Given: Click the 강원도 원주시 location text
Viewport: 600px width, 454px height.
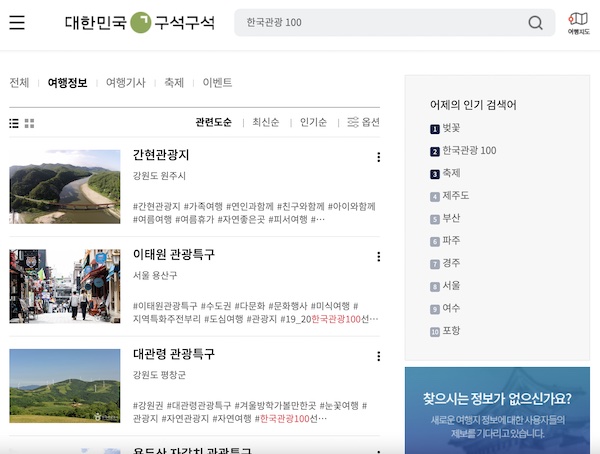Looking at the screenshot, I should pyautogui.click(x=159, y=176).
